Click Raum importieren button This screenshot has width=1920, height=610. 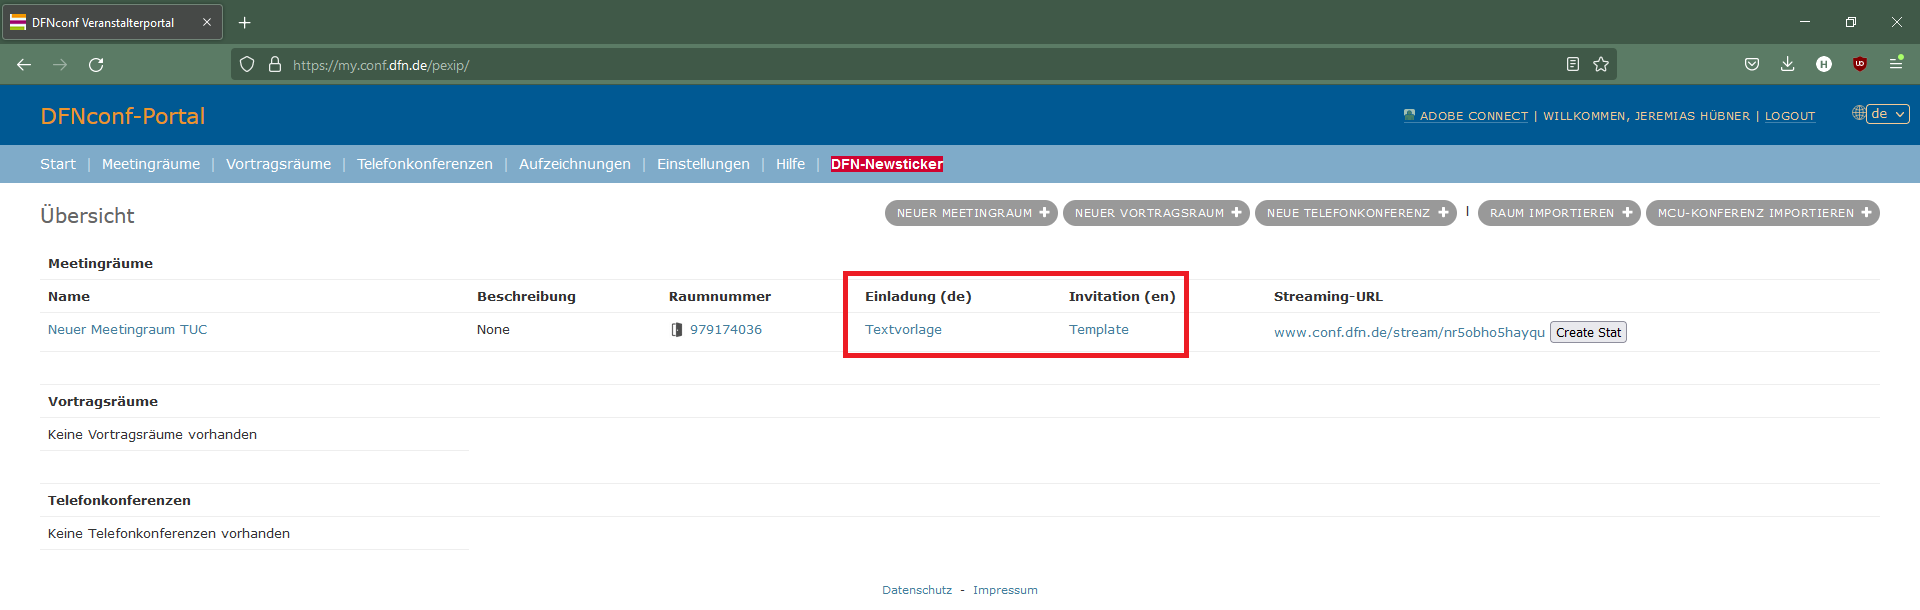pos(1559,213)
